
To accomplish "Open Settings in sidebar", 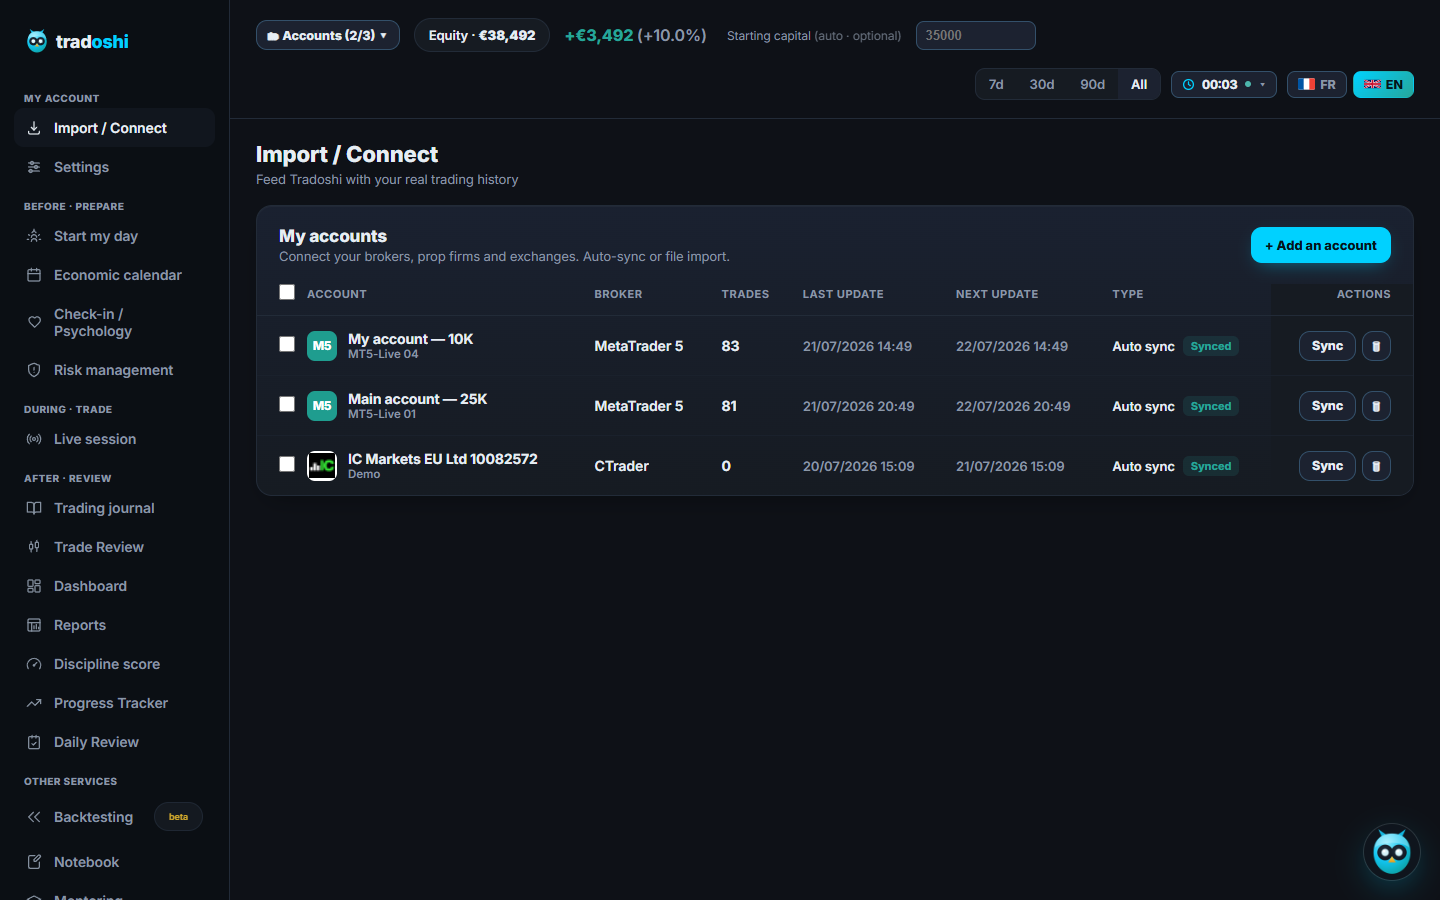I will click(115, 167).
